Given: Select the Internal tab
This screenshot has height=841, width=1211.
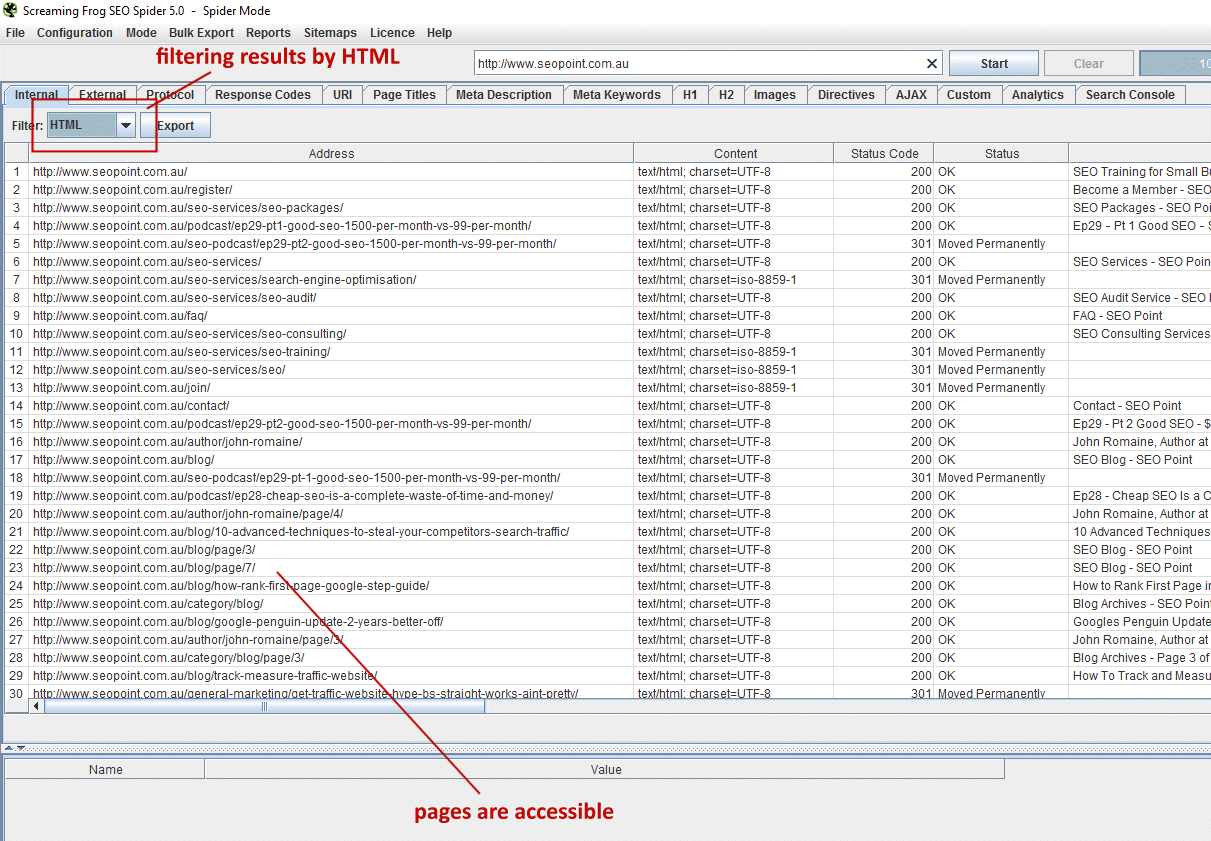Looking at the screenshot, I should click(36, 95).
